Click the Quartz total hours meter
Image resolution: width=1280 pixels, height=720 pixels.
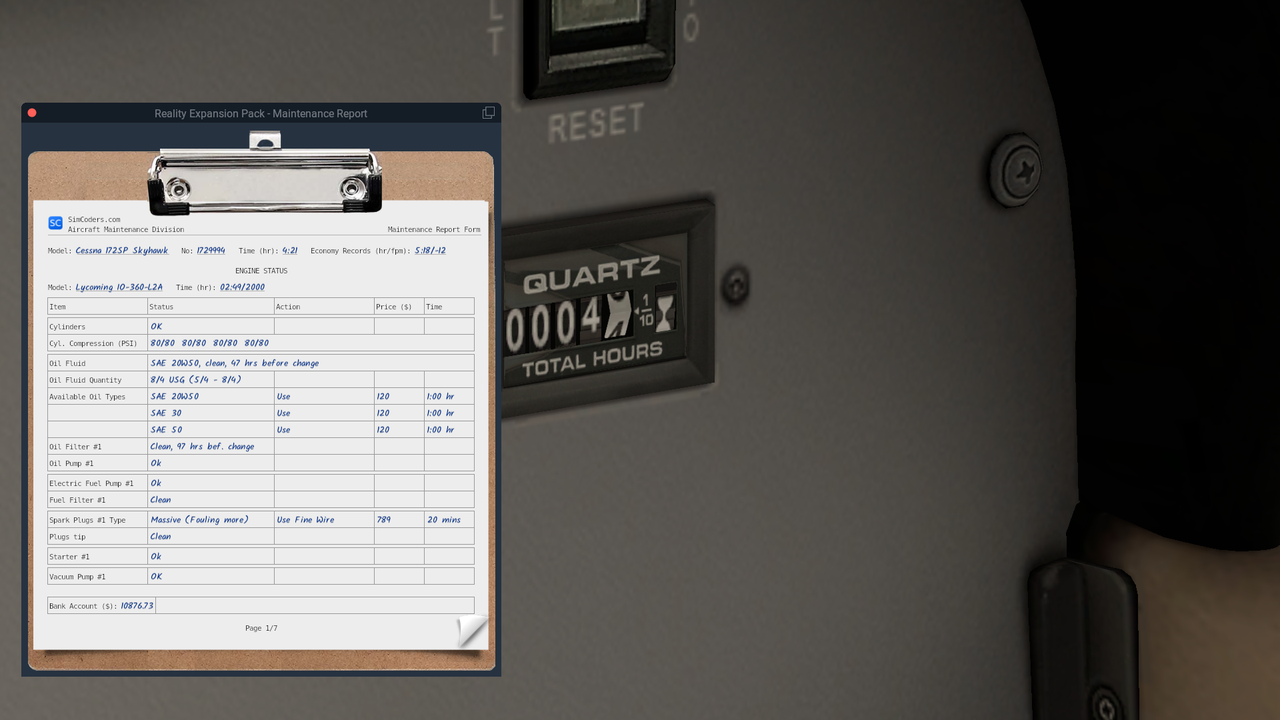click(606, 306)
